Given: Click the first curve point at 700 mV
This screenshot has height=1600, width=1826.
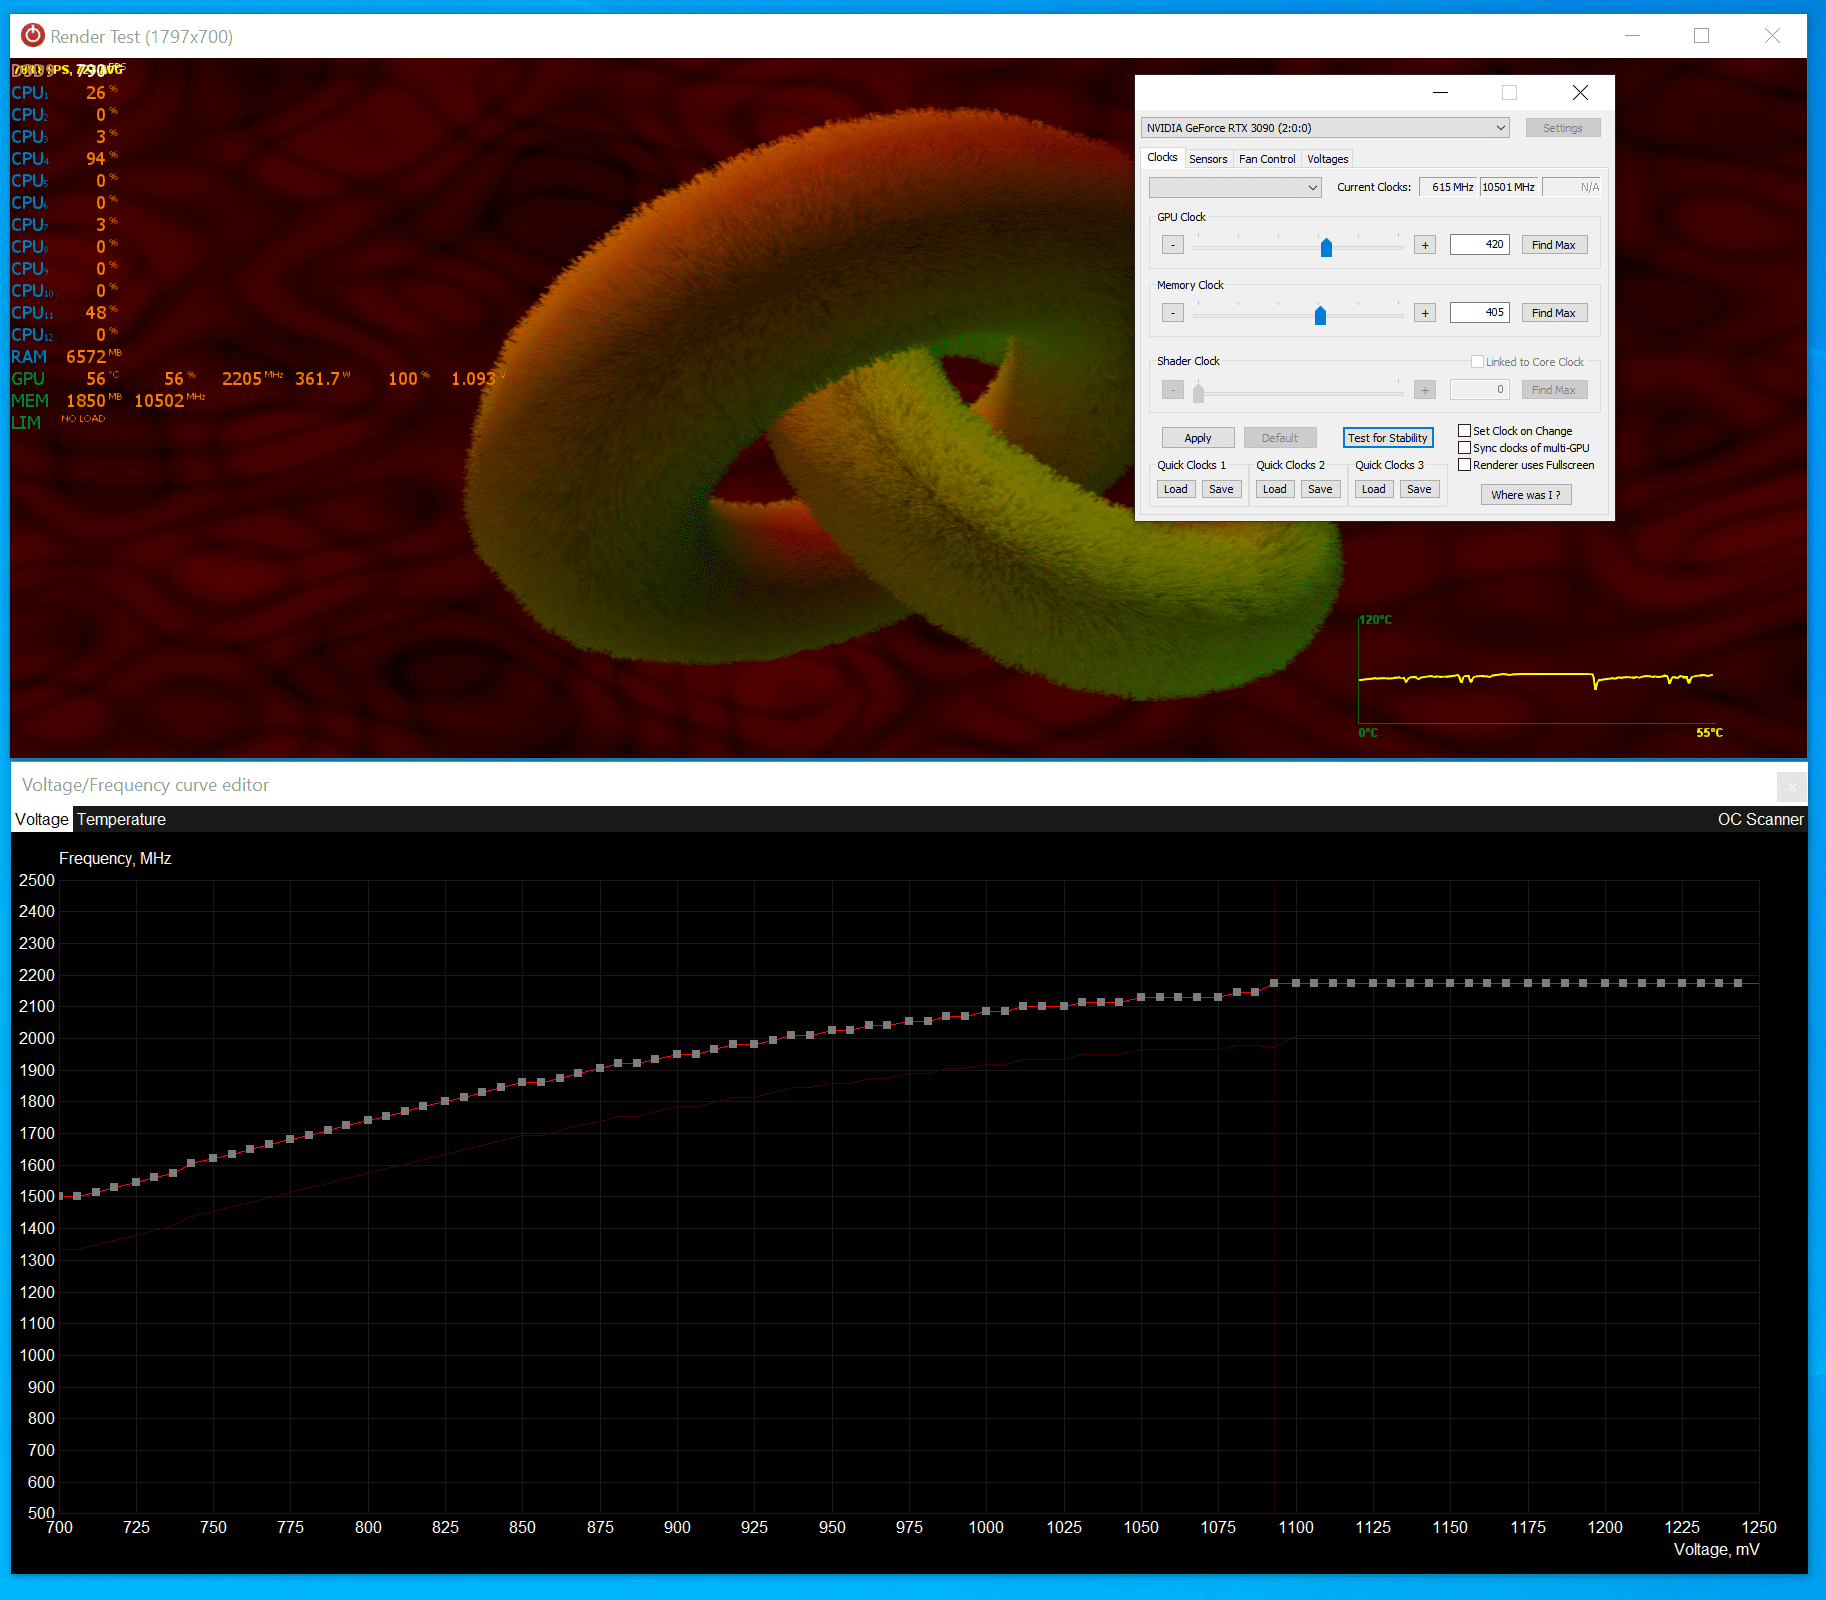Looking at the screenshot, I should [x=60, y=1196].
